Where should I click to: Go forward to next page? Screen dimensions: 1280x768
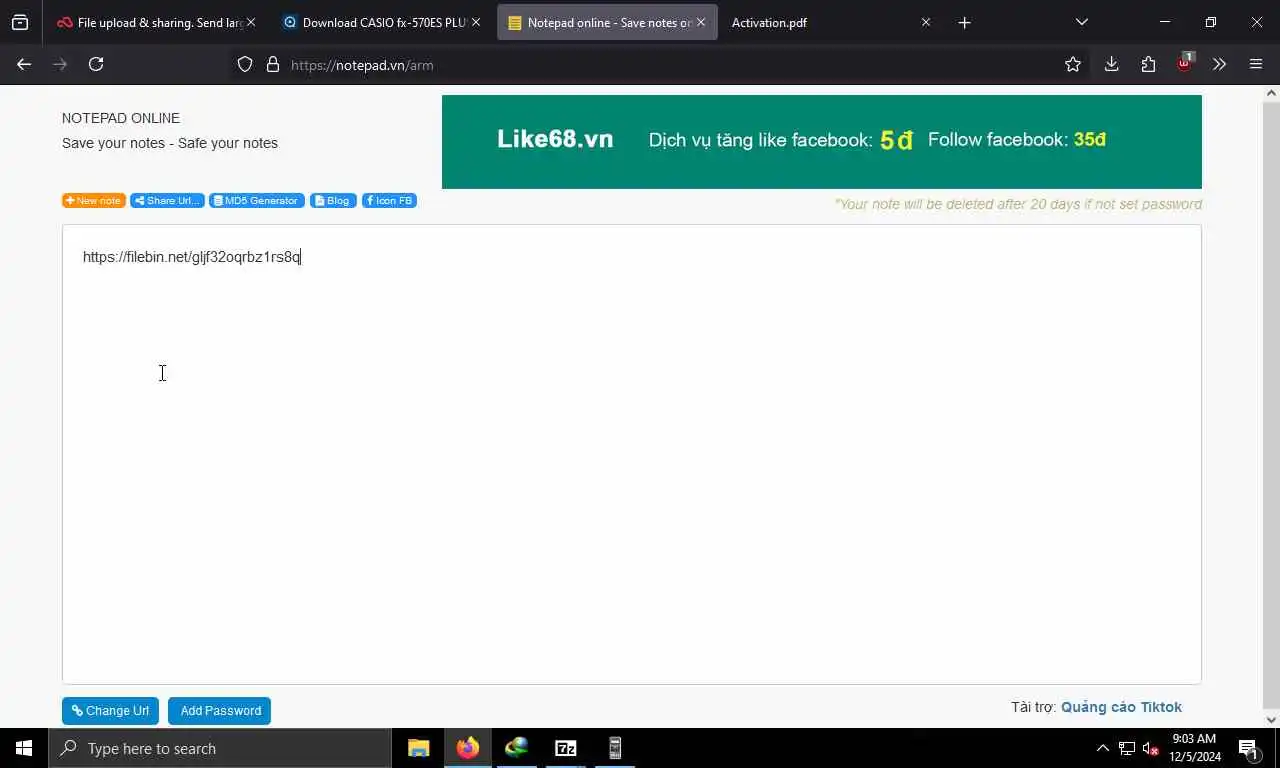click(60, 64)
